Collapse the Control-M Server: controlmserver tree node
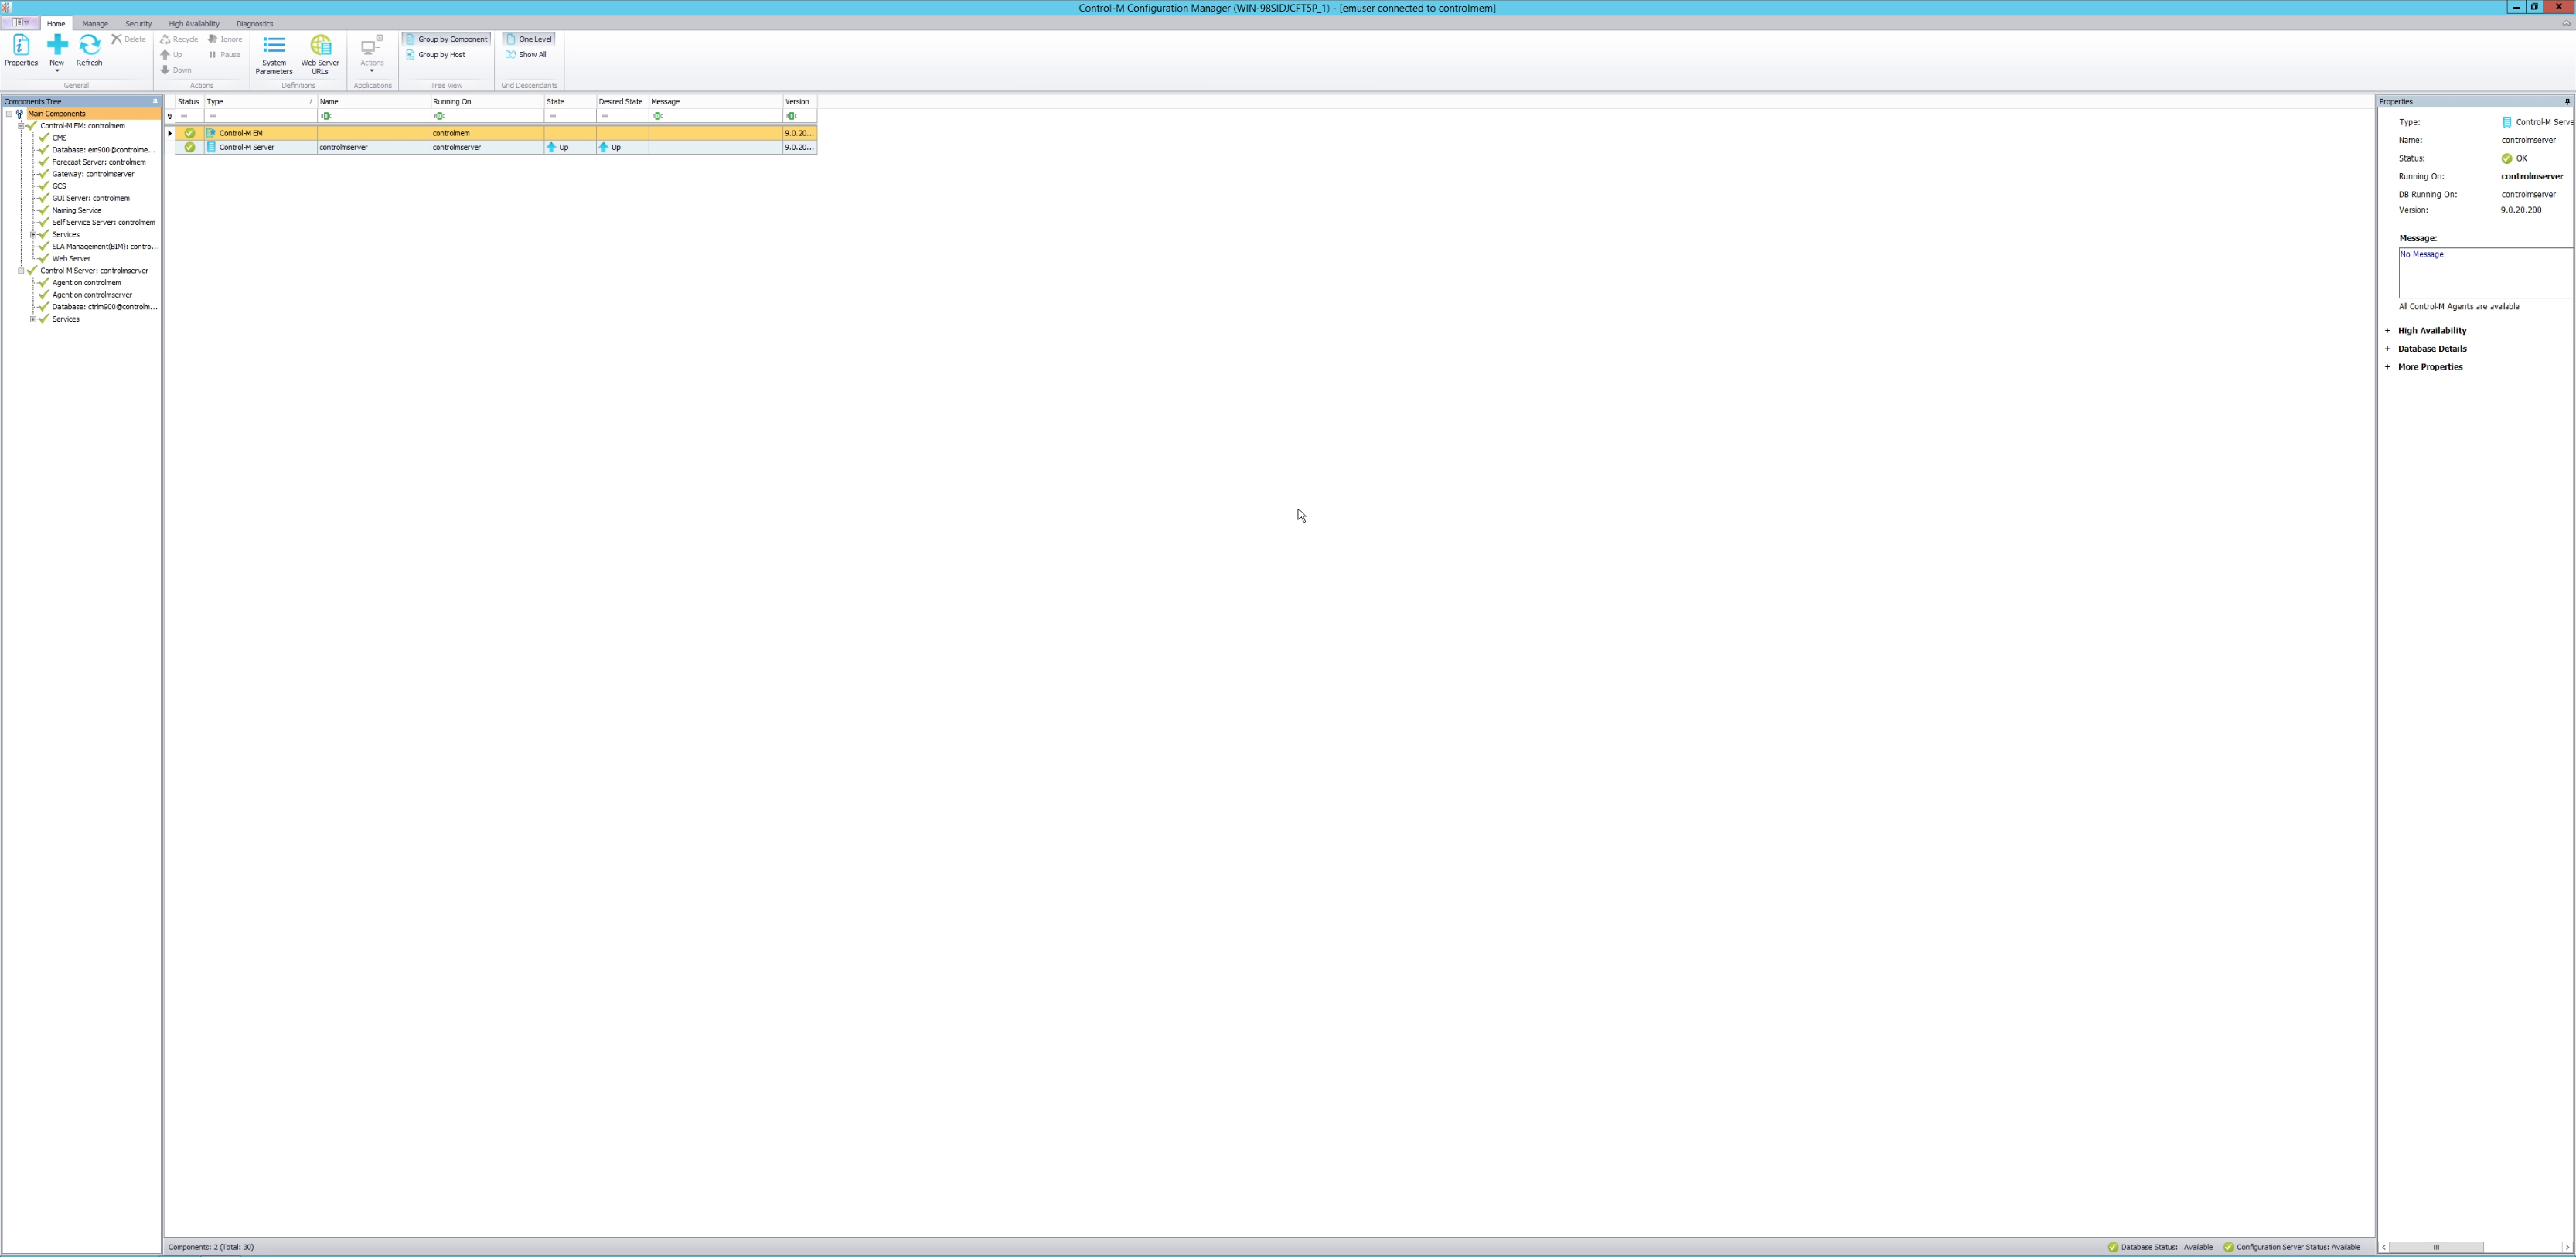Viewport: 2576px width, 1257px height. (x=21, y=271)
